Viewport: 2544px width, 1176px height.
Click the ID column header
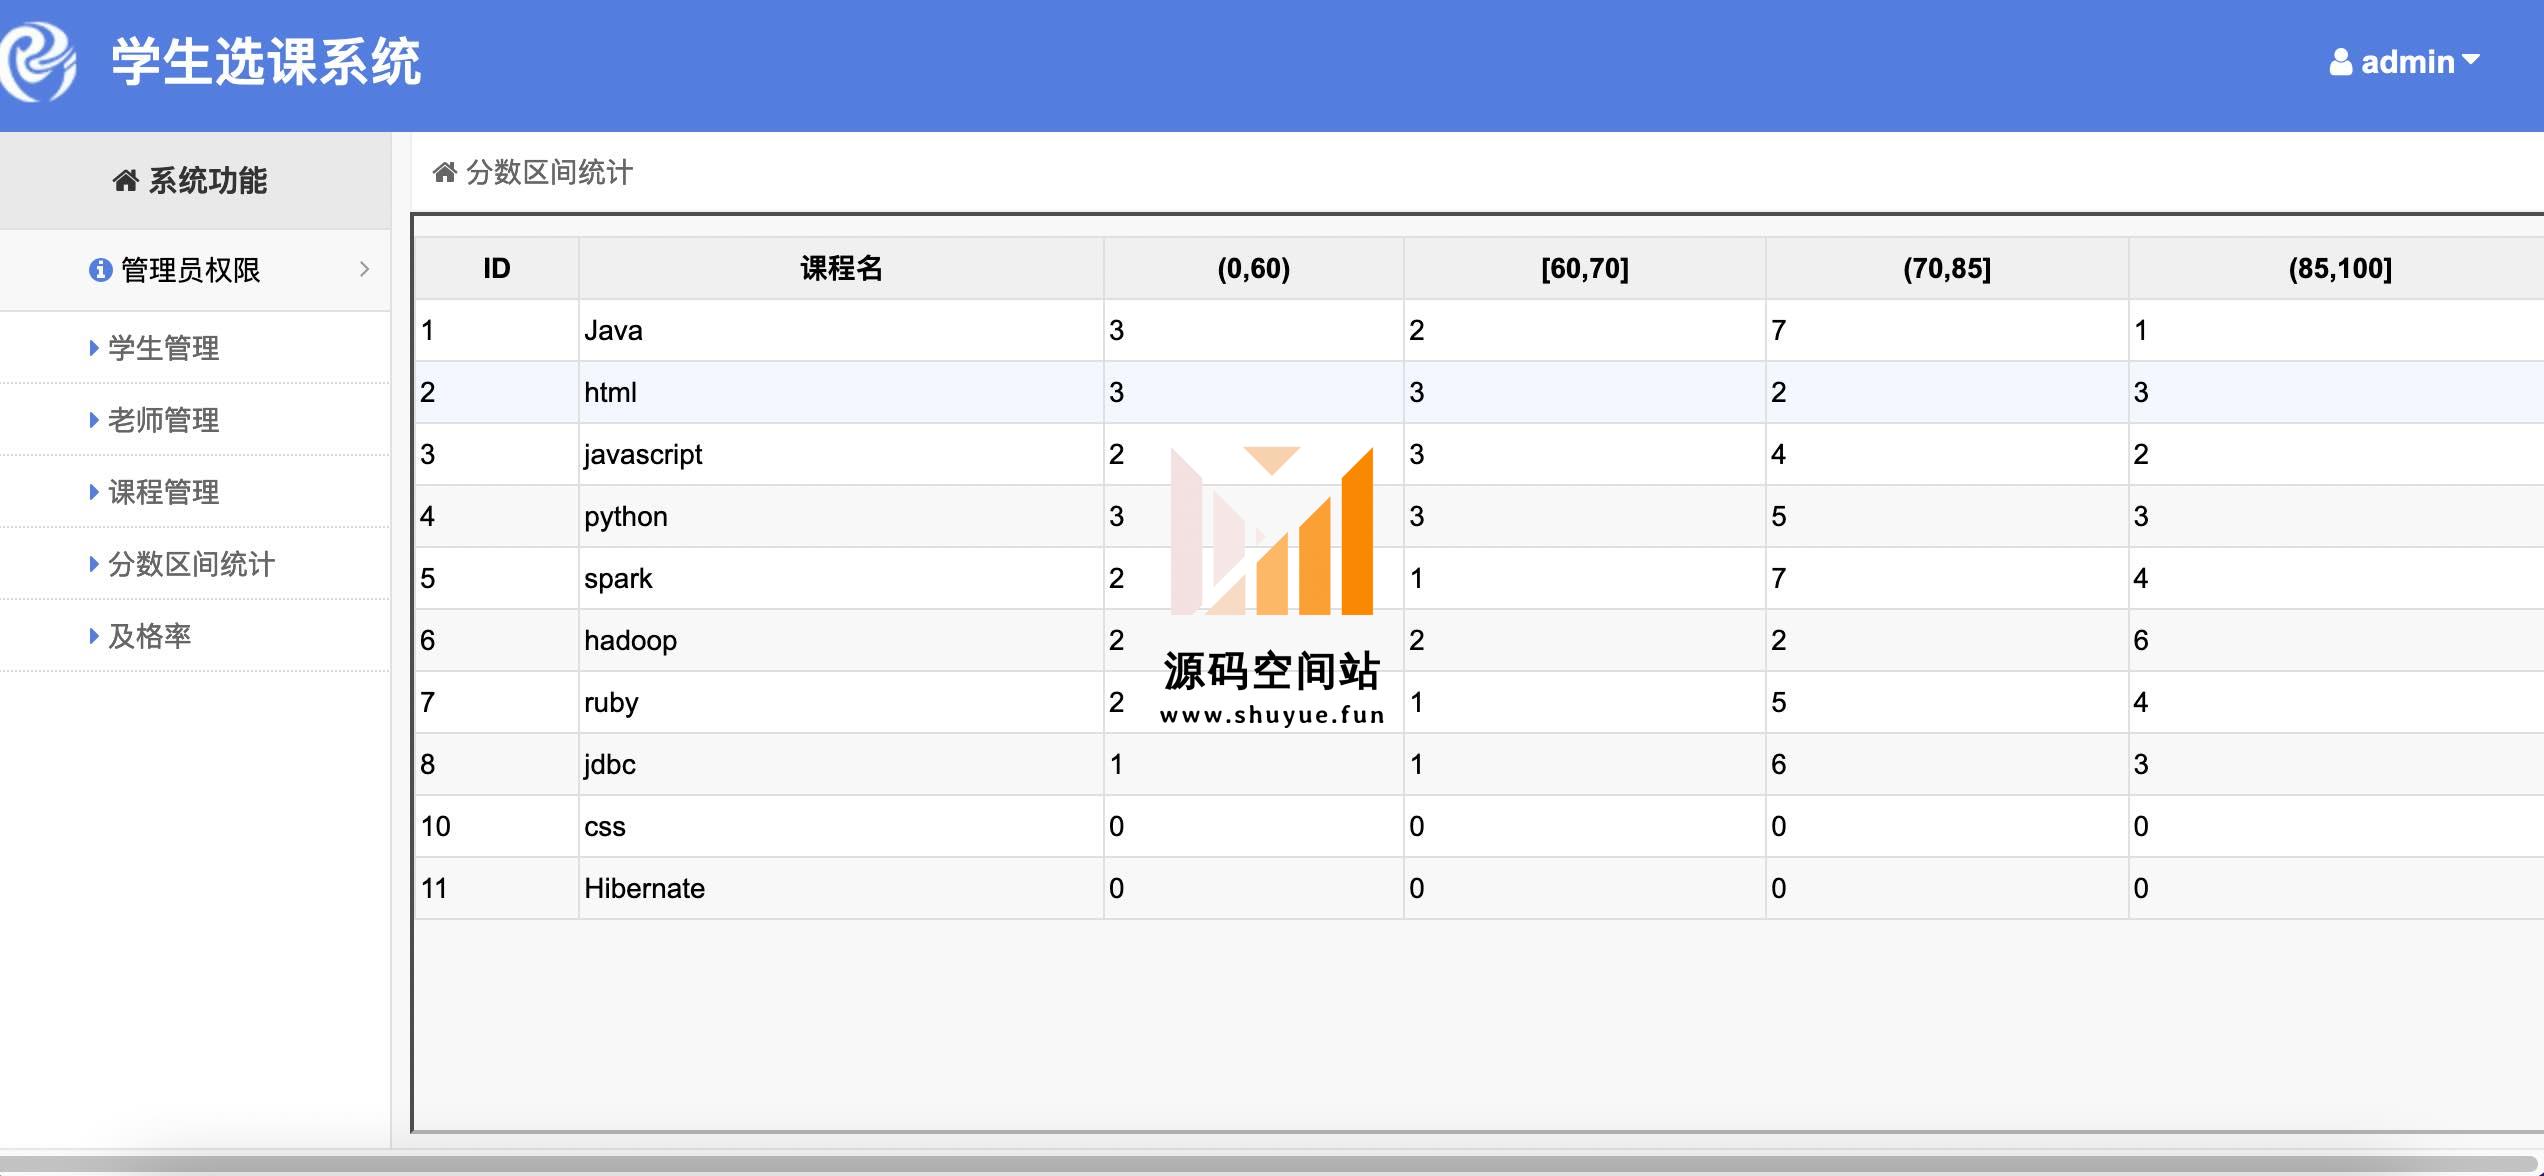tap(497, 268)
